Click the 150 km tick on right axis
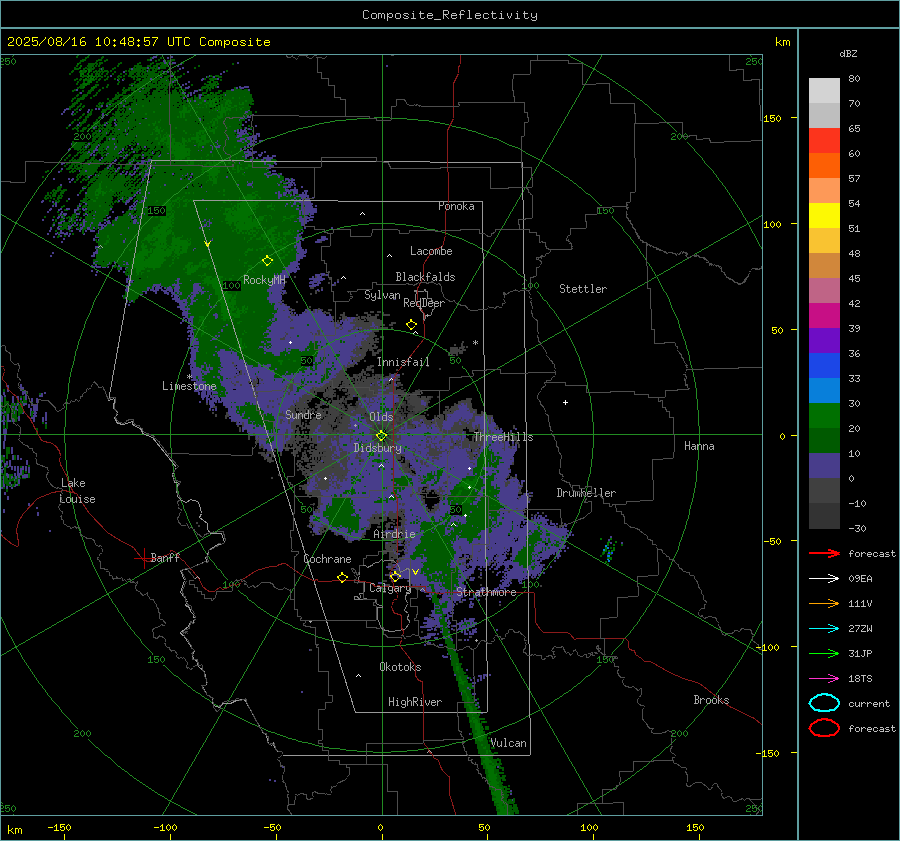 pyautogui.click(x=773, y=118)
